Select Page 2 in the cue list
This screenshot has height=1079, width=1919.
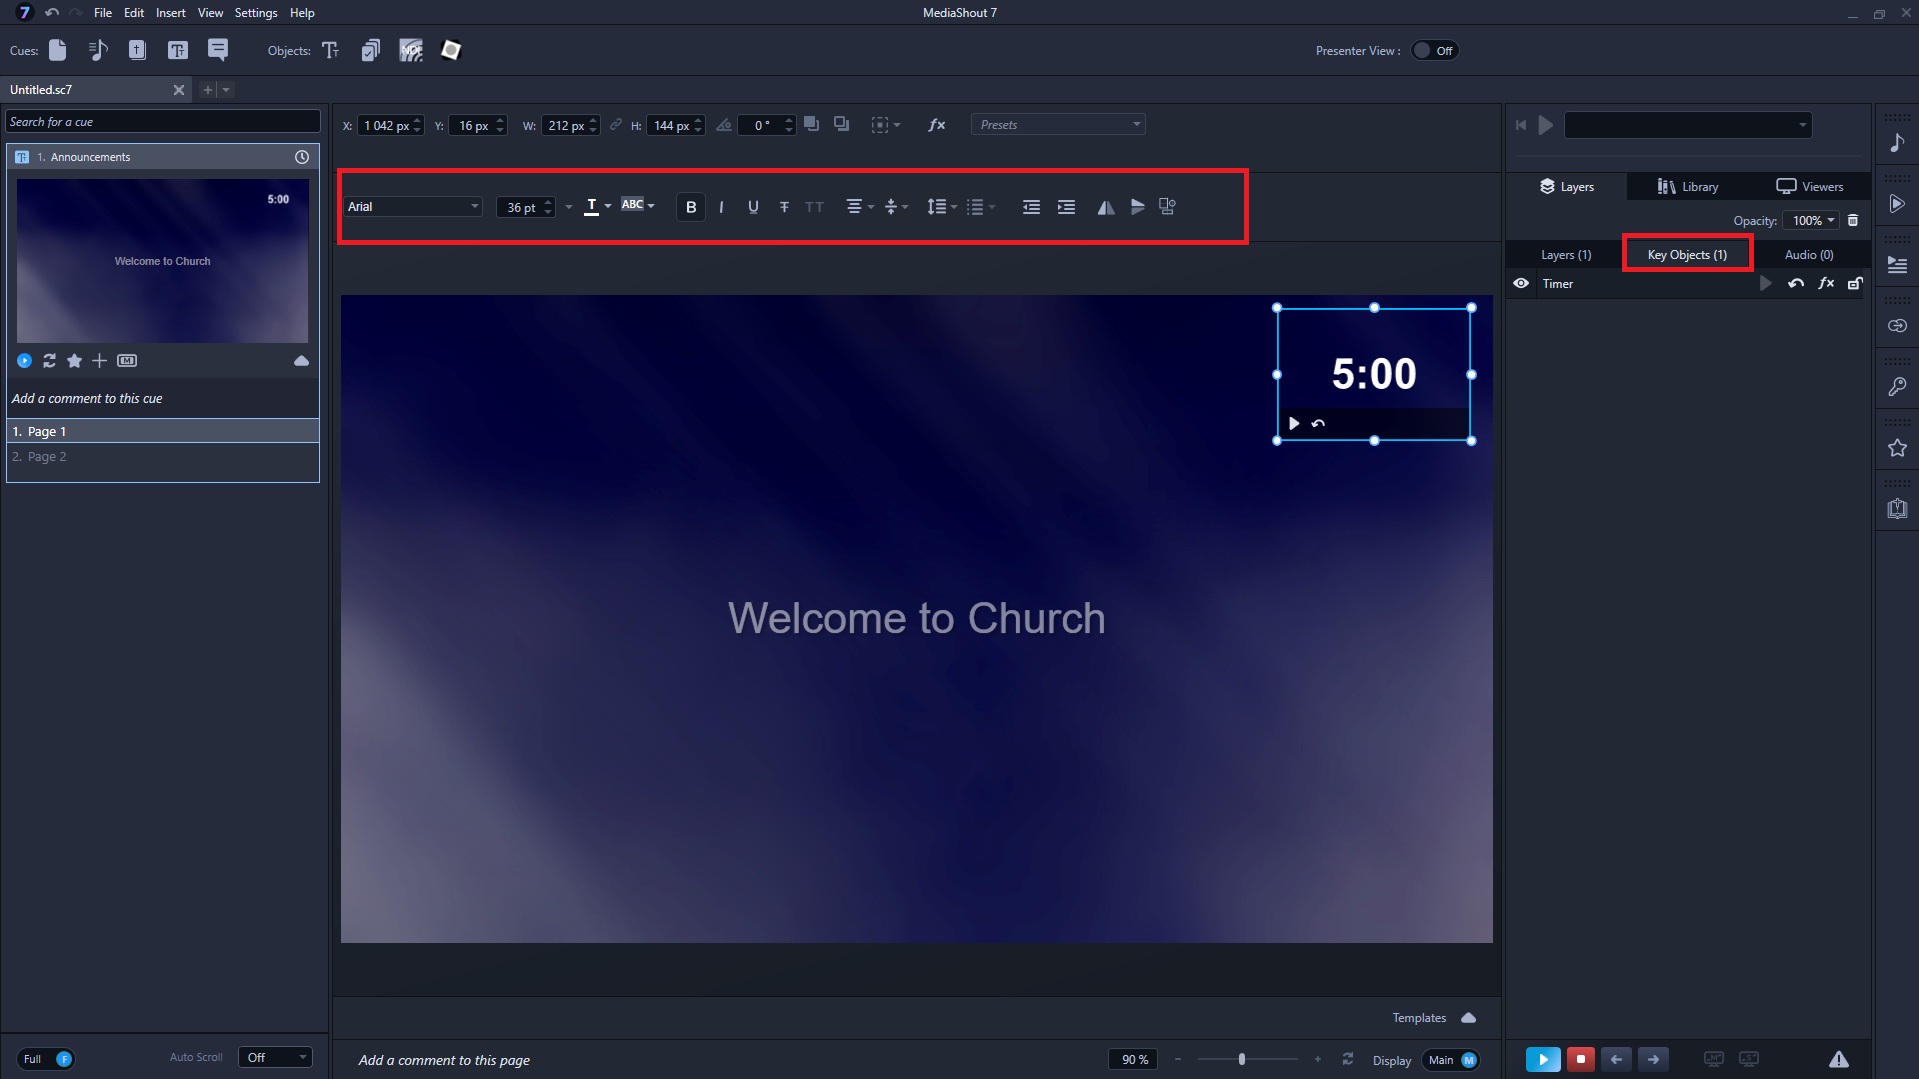pyautogui.click(x=47, y=457)
